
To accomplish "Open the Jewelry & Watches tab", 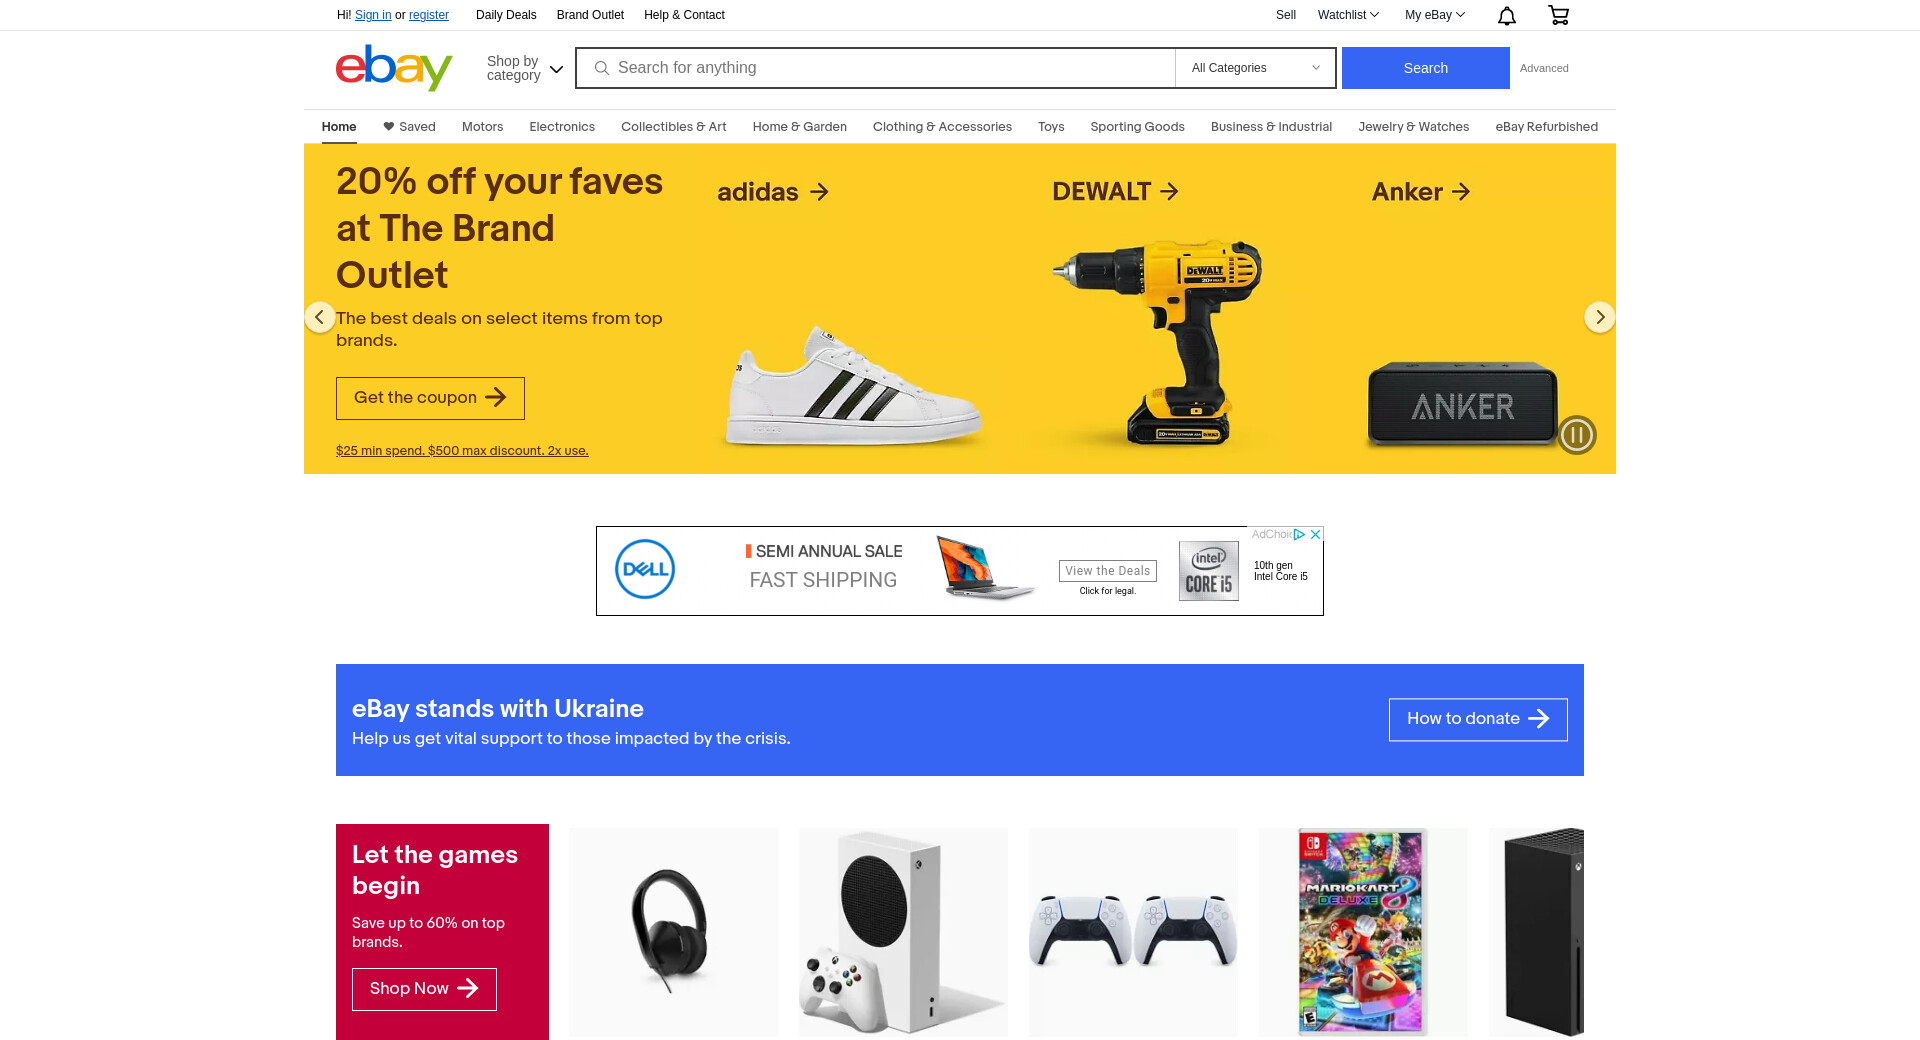I will [1413, 127].
